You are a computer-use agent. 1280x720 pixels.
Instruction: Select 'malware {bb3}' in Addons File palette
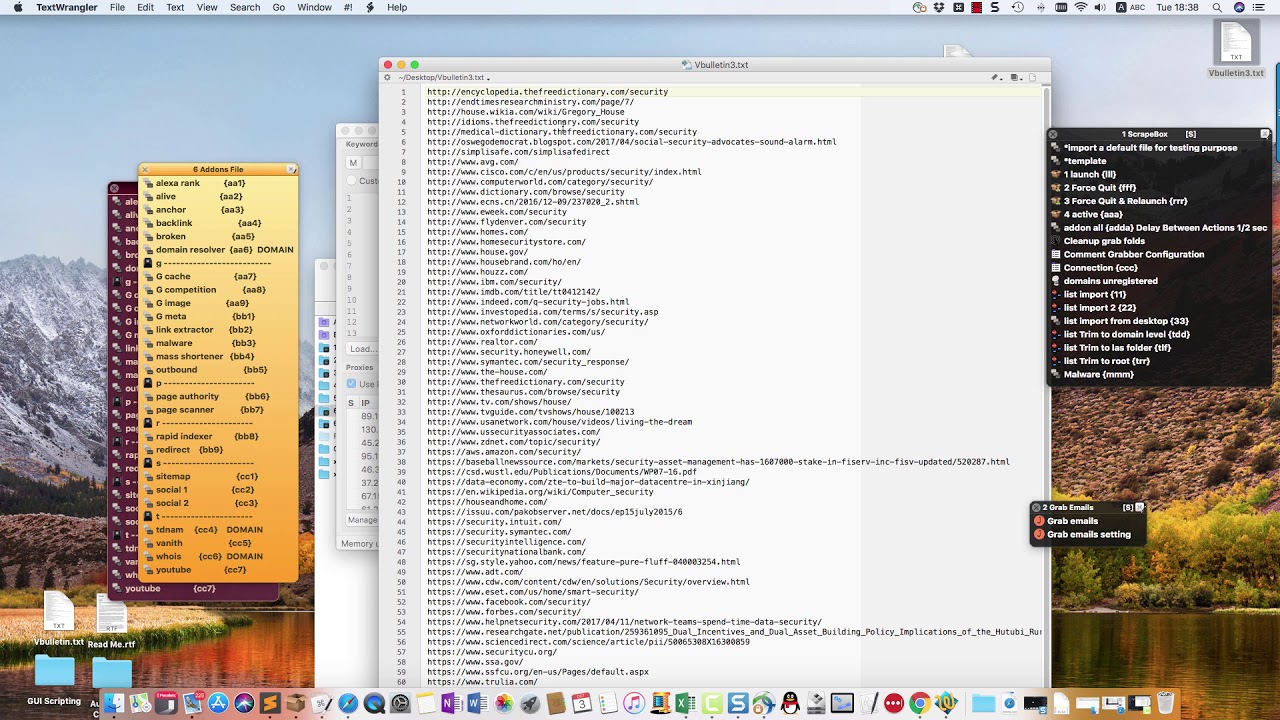click(x=205, y=343)
